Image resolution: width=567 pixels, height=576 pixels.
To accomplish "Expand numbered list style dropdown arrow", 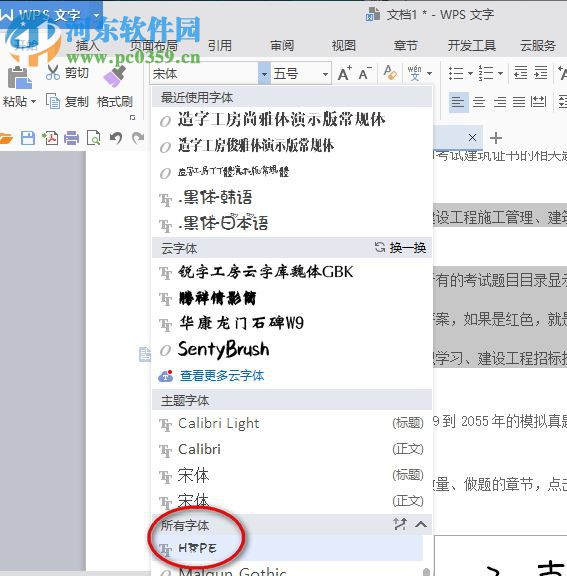I will (x=501, y=73).
